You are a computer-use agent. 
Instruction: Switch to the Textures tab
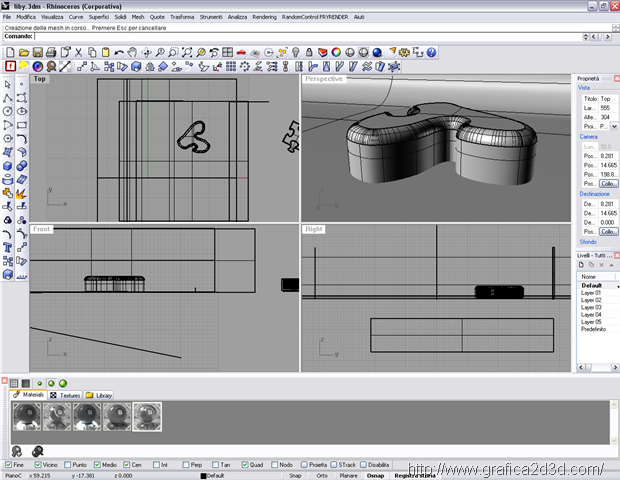[66, 395]
